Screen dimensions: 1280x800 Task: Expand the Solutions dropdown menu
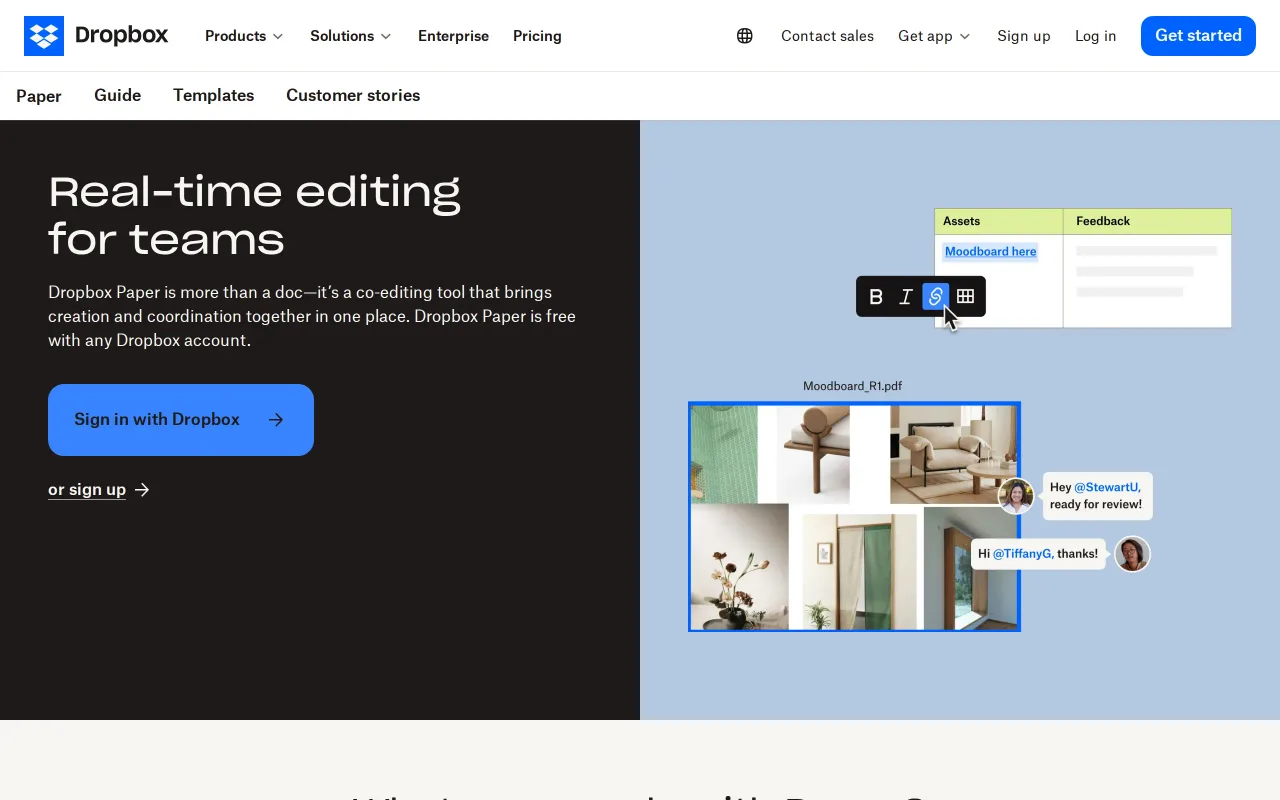coord(351,36)
